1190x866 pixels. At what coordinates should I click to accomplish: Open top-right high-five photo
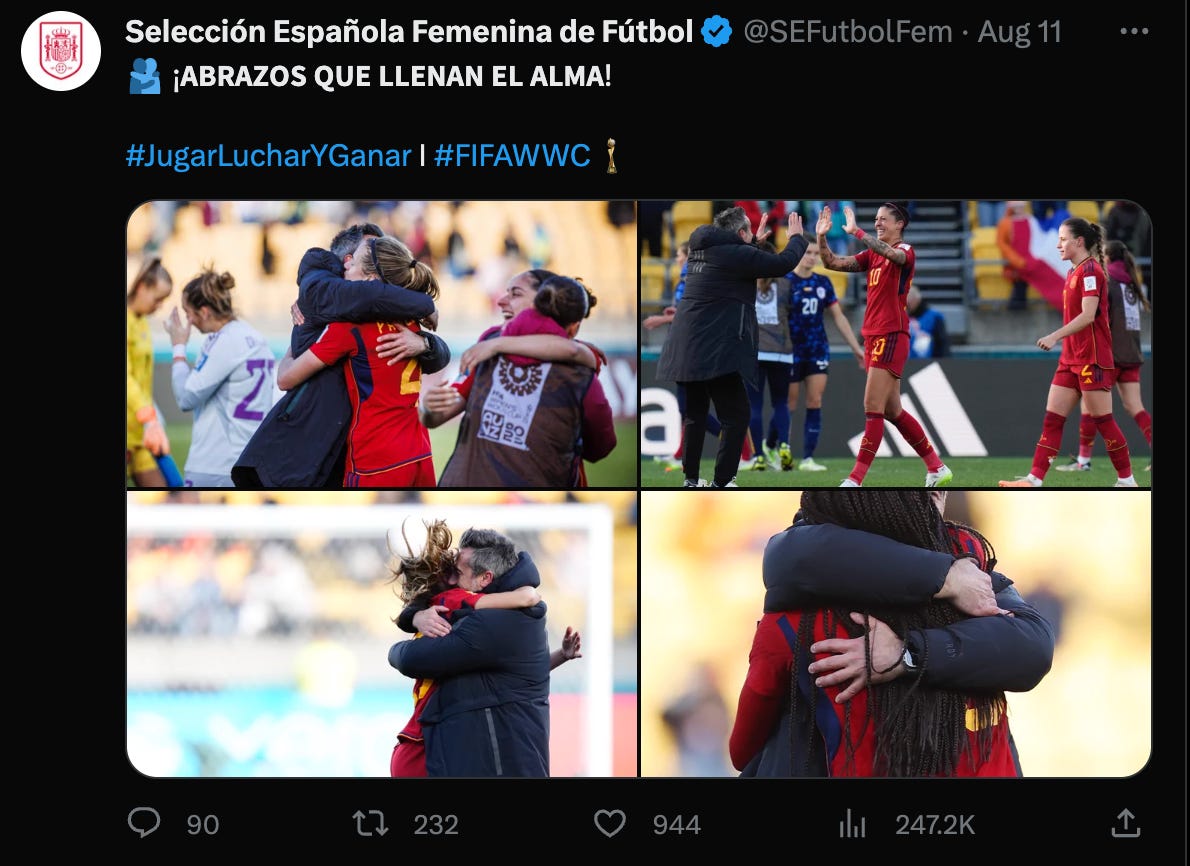click(x=896, y=344)
